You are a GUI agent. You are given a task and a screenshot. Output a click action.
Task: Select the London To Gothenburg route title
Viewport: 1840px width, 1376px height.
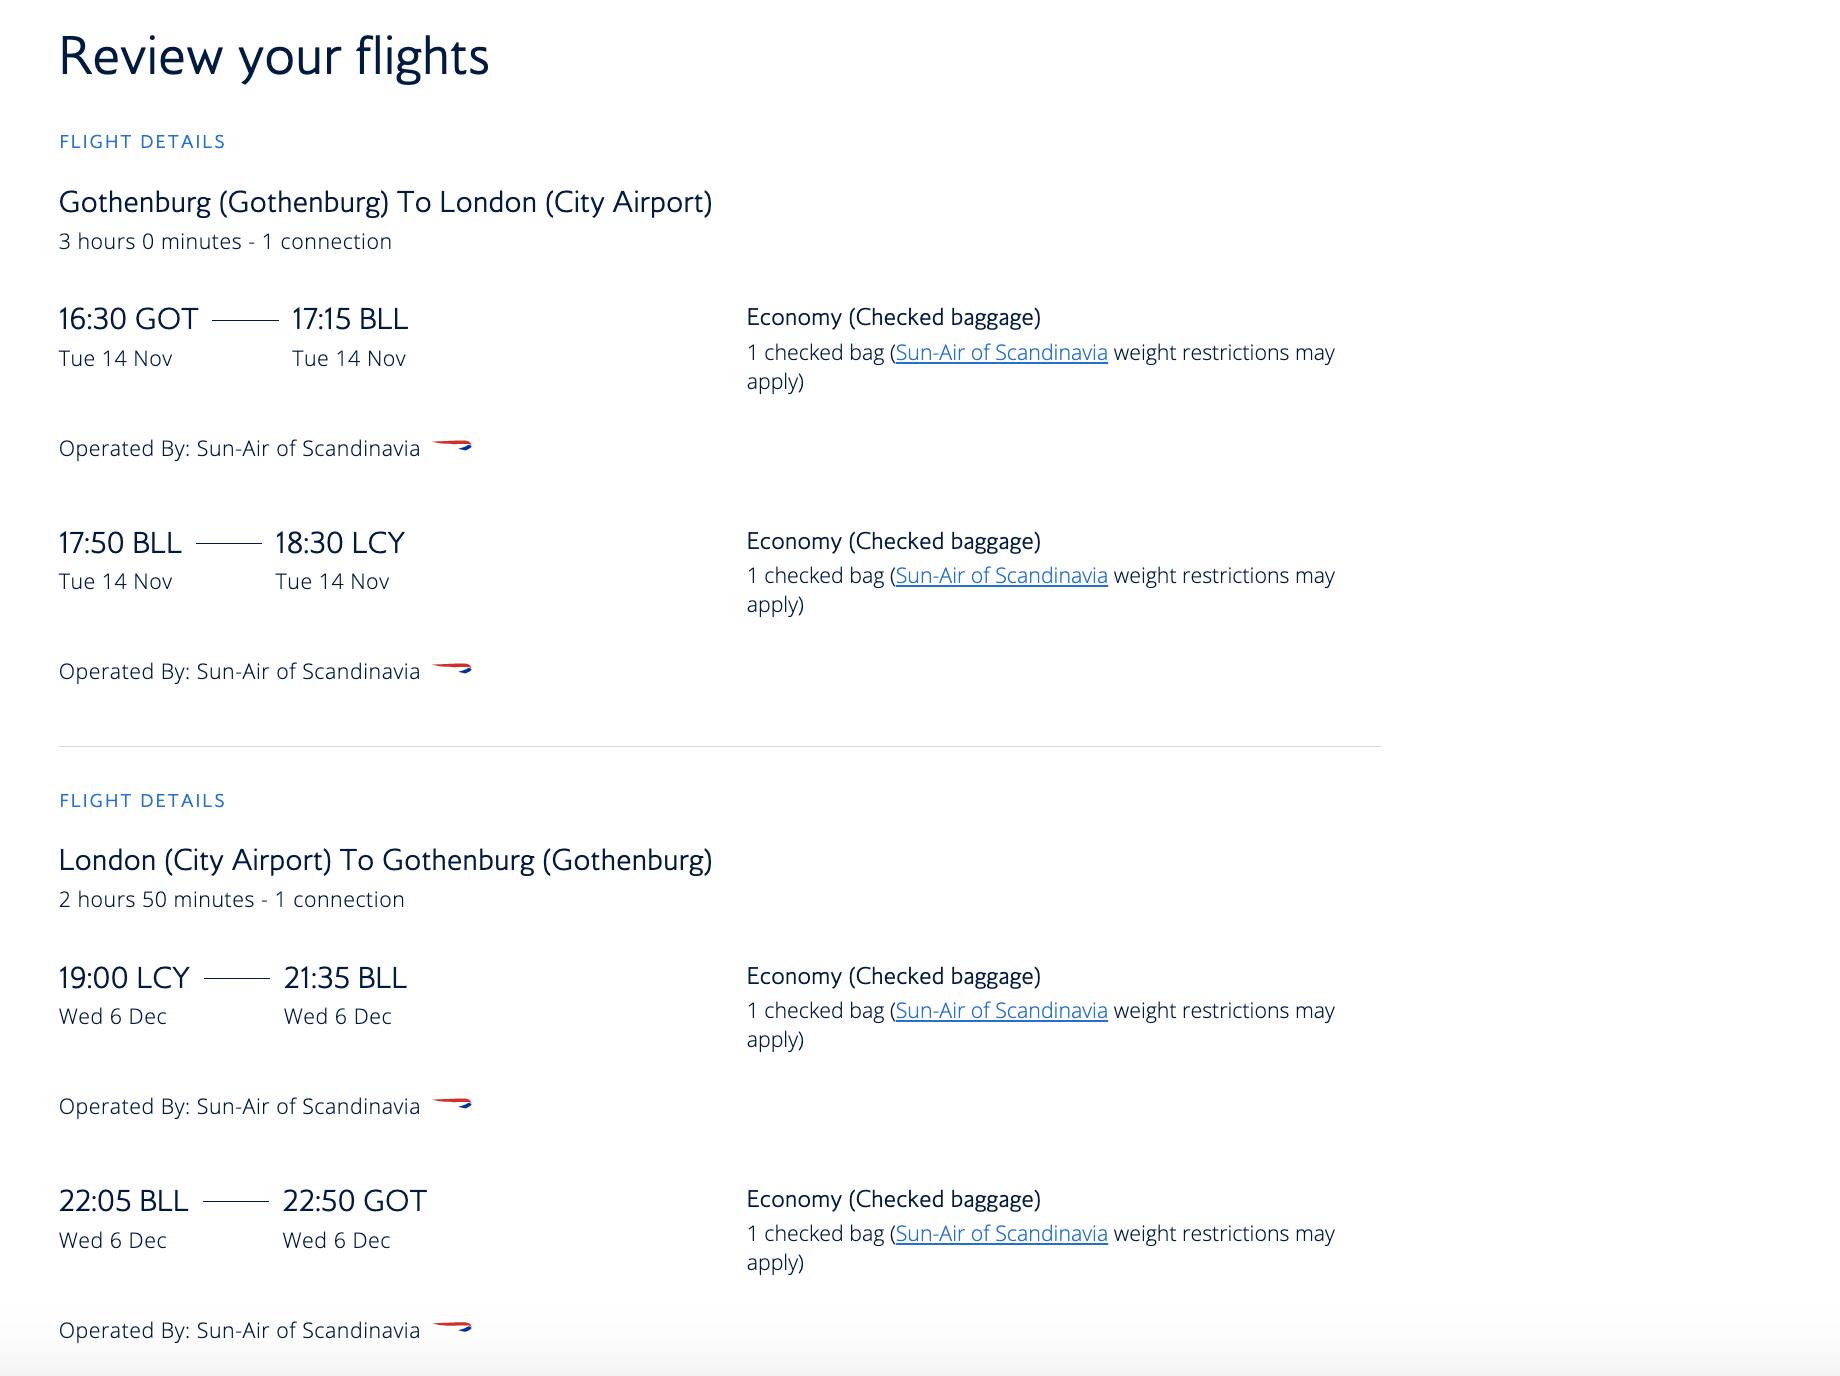pos(385,860)
